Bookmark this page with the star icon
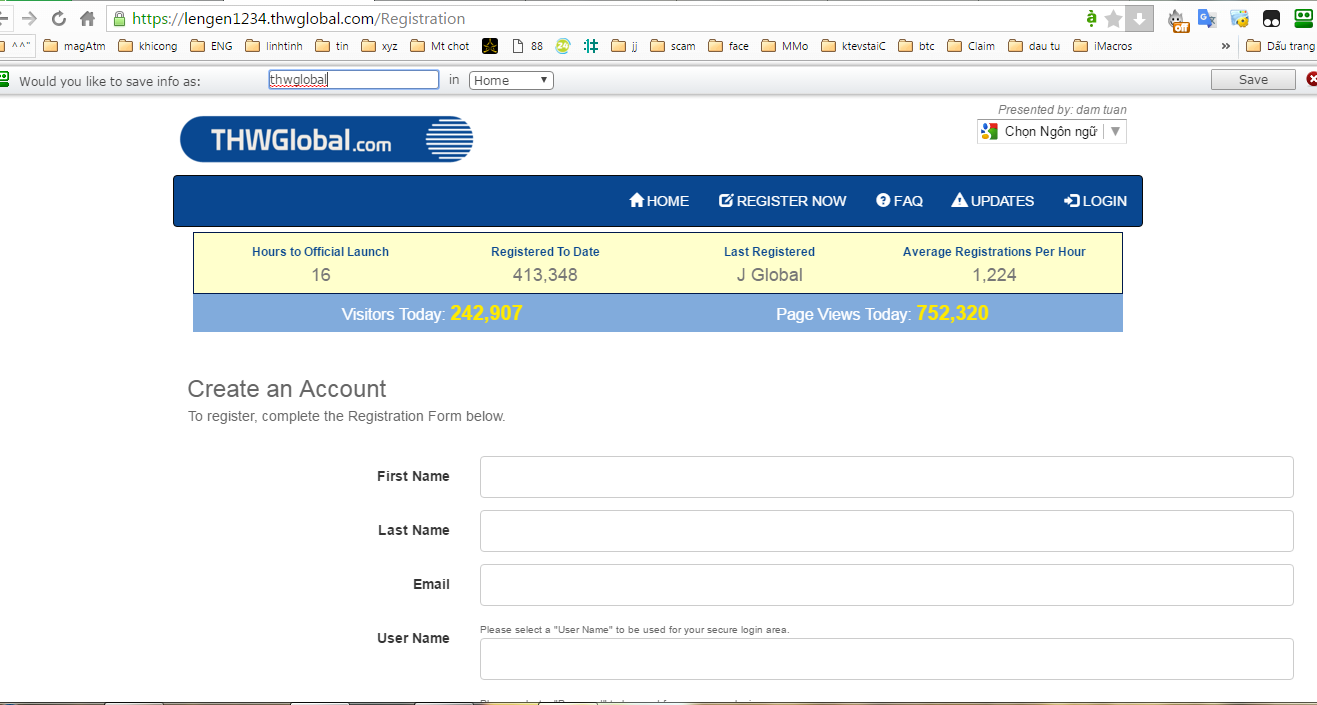 point(1113,18)
